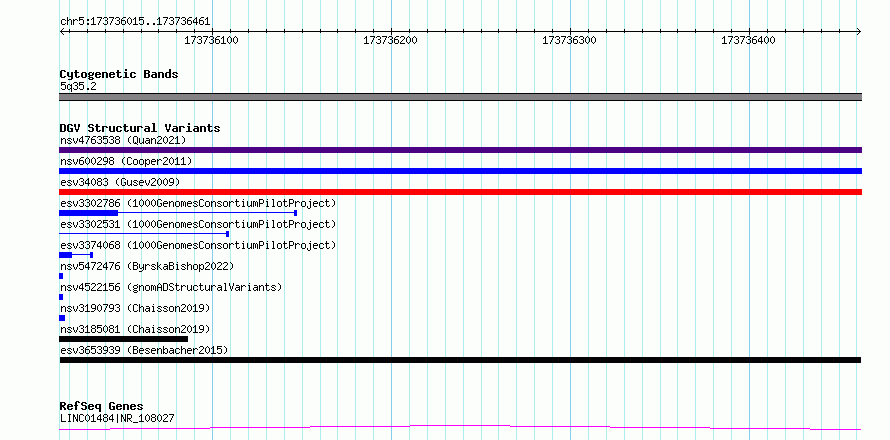Select the black nsv3185081 variant bar
Image resolution: width=890 pixels, height=440 pixels.
click(x=123, y=339)
